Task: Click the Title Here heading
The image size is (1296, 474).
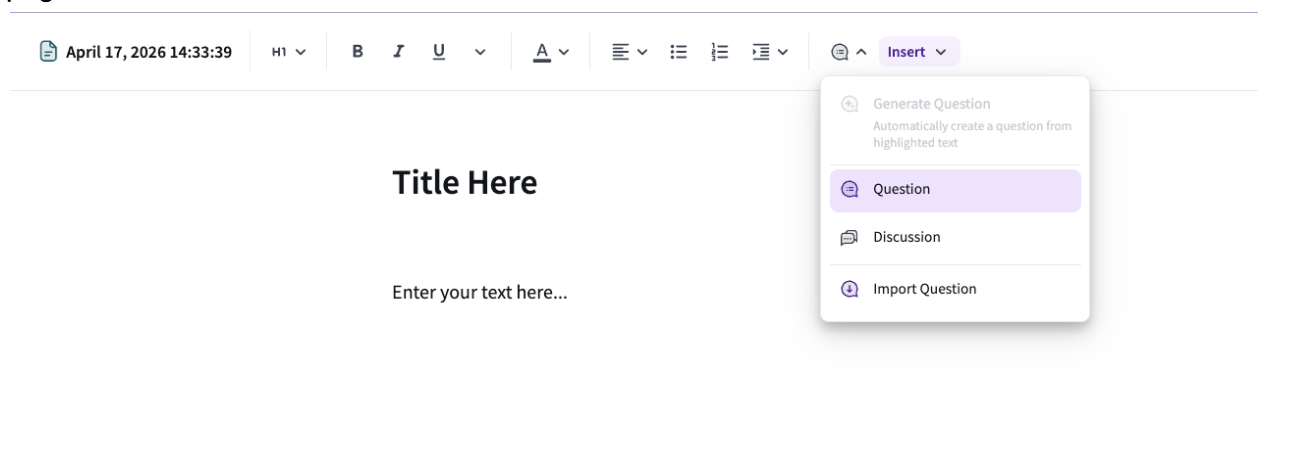Action: (x=464, y=182)
